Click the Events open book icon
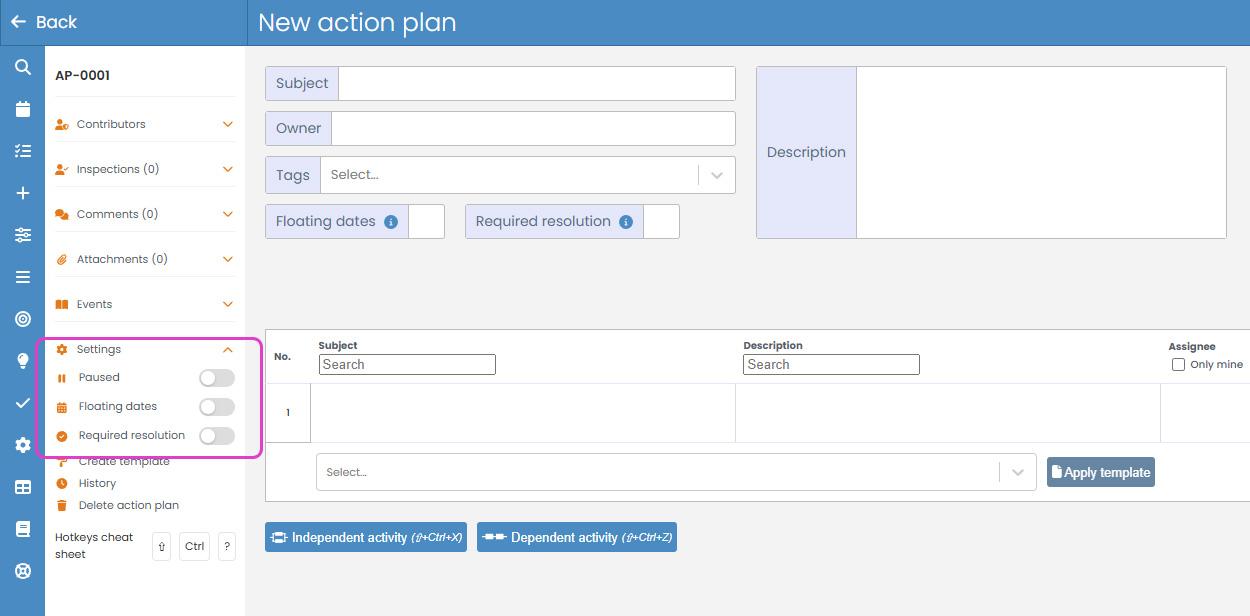Screen dimensions: 1250x616 [x=62, y=304]
